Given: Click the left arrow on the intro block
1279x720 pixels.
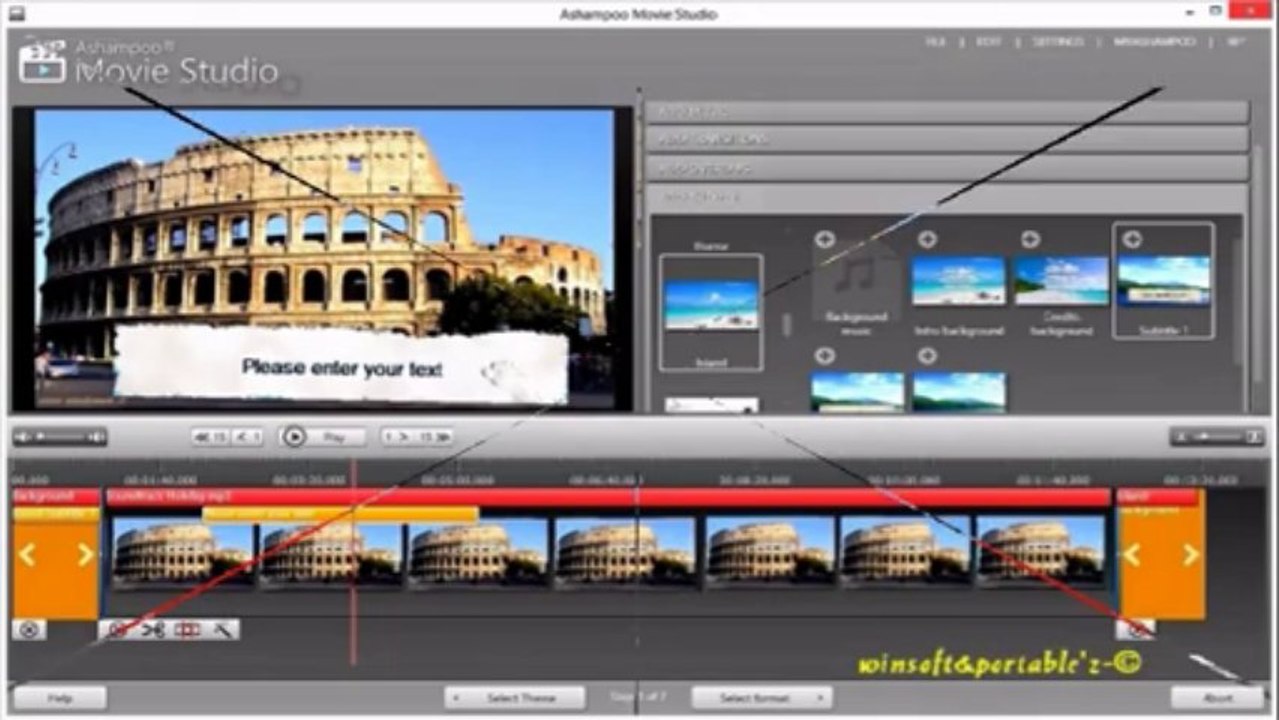Looking at the screenshot, I should point(28,555).
